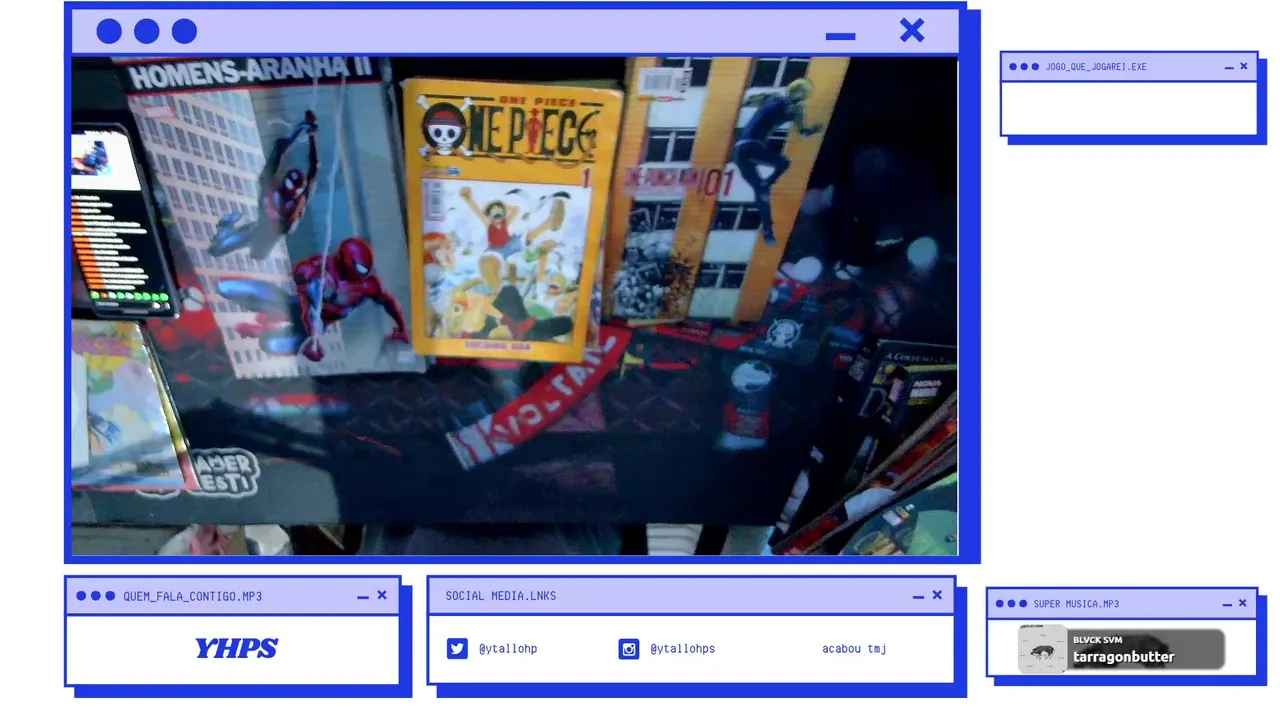Click the SOCIAL MEDIA.LNKS title

pos(501,596)
